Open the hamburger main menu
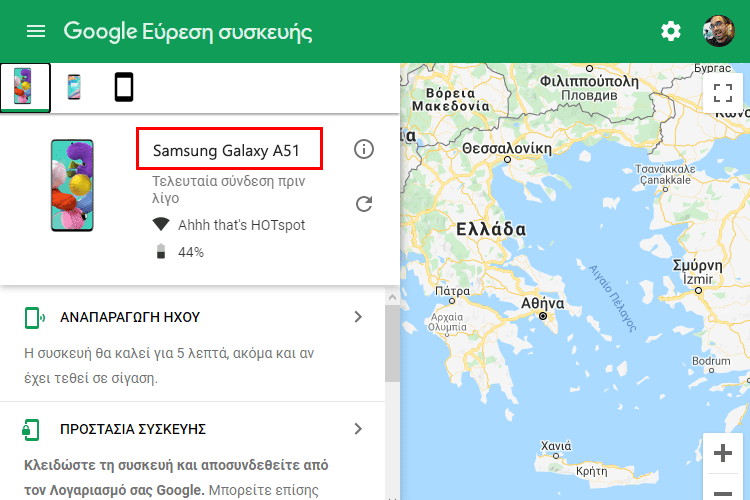 pyautogui.click(x=36, y=32)
